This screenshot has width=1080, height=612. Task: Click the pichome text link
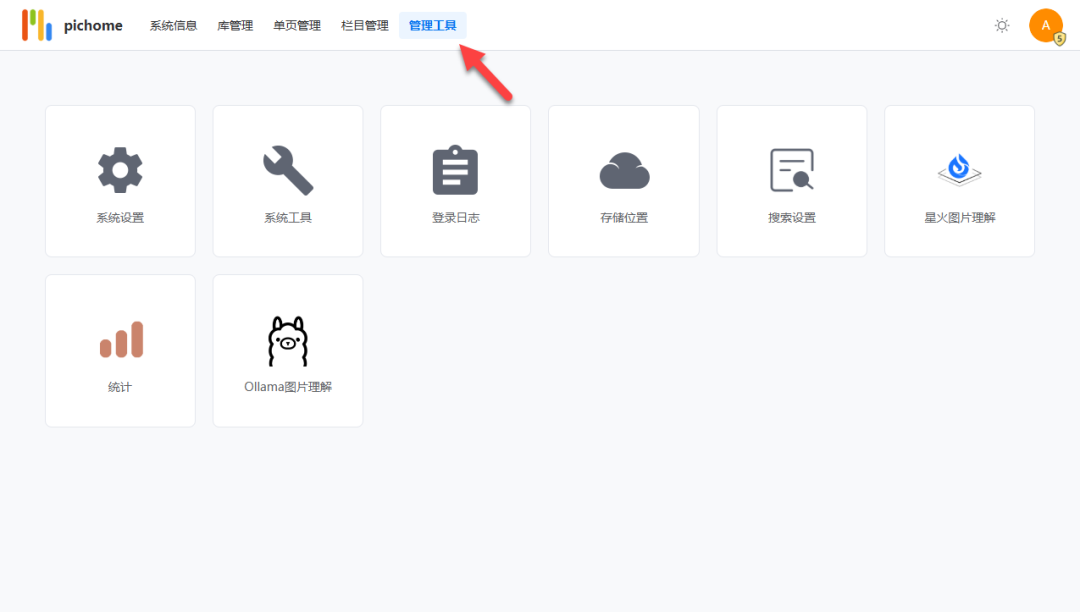(x=92, y=25)
